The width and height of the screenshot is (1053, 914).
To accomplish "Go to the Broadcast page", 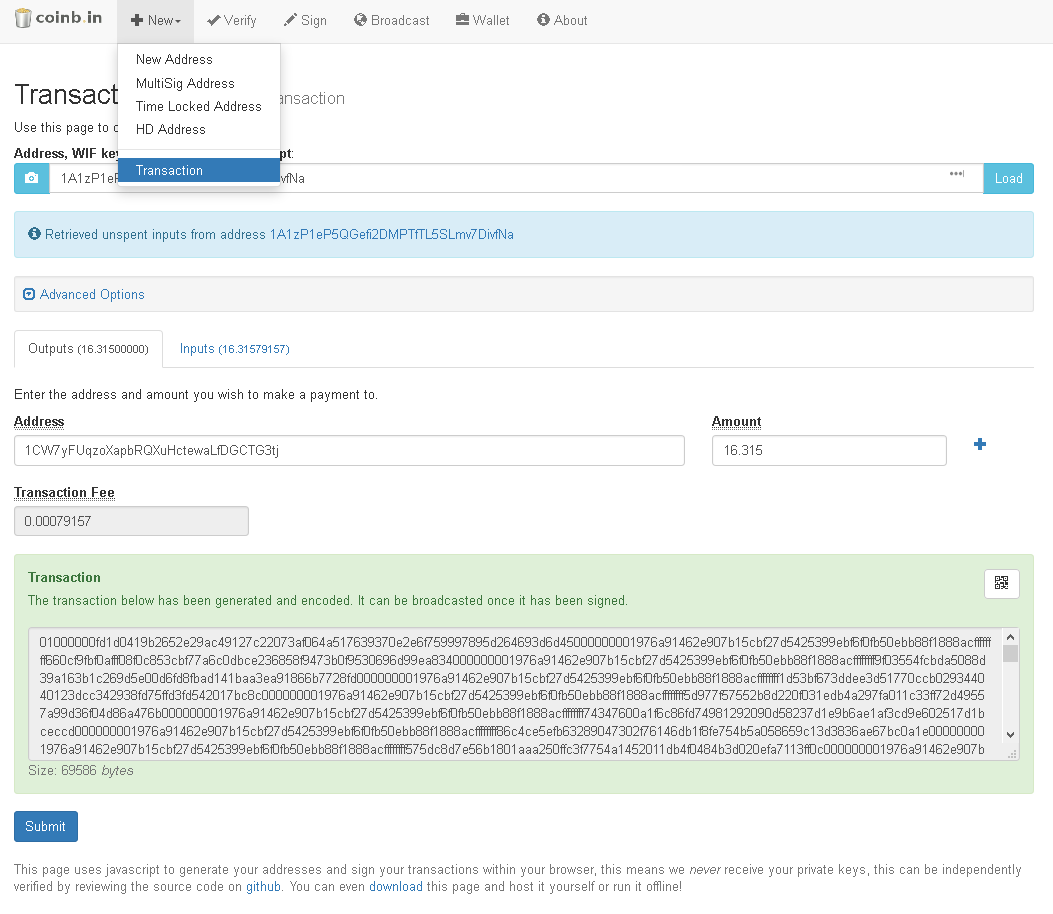I will 392,21.
